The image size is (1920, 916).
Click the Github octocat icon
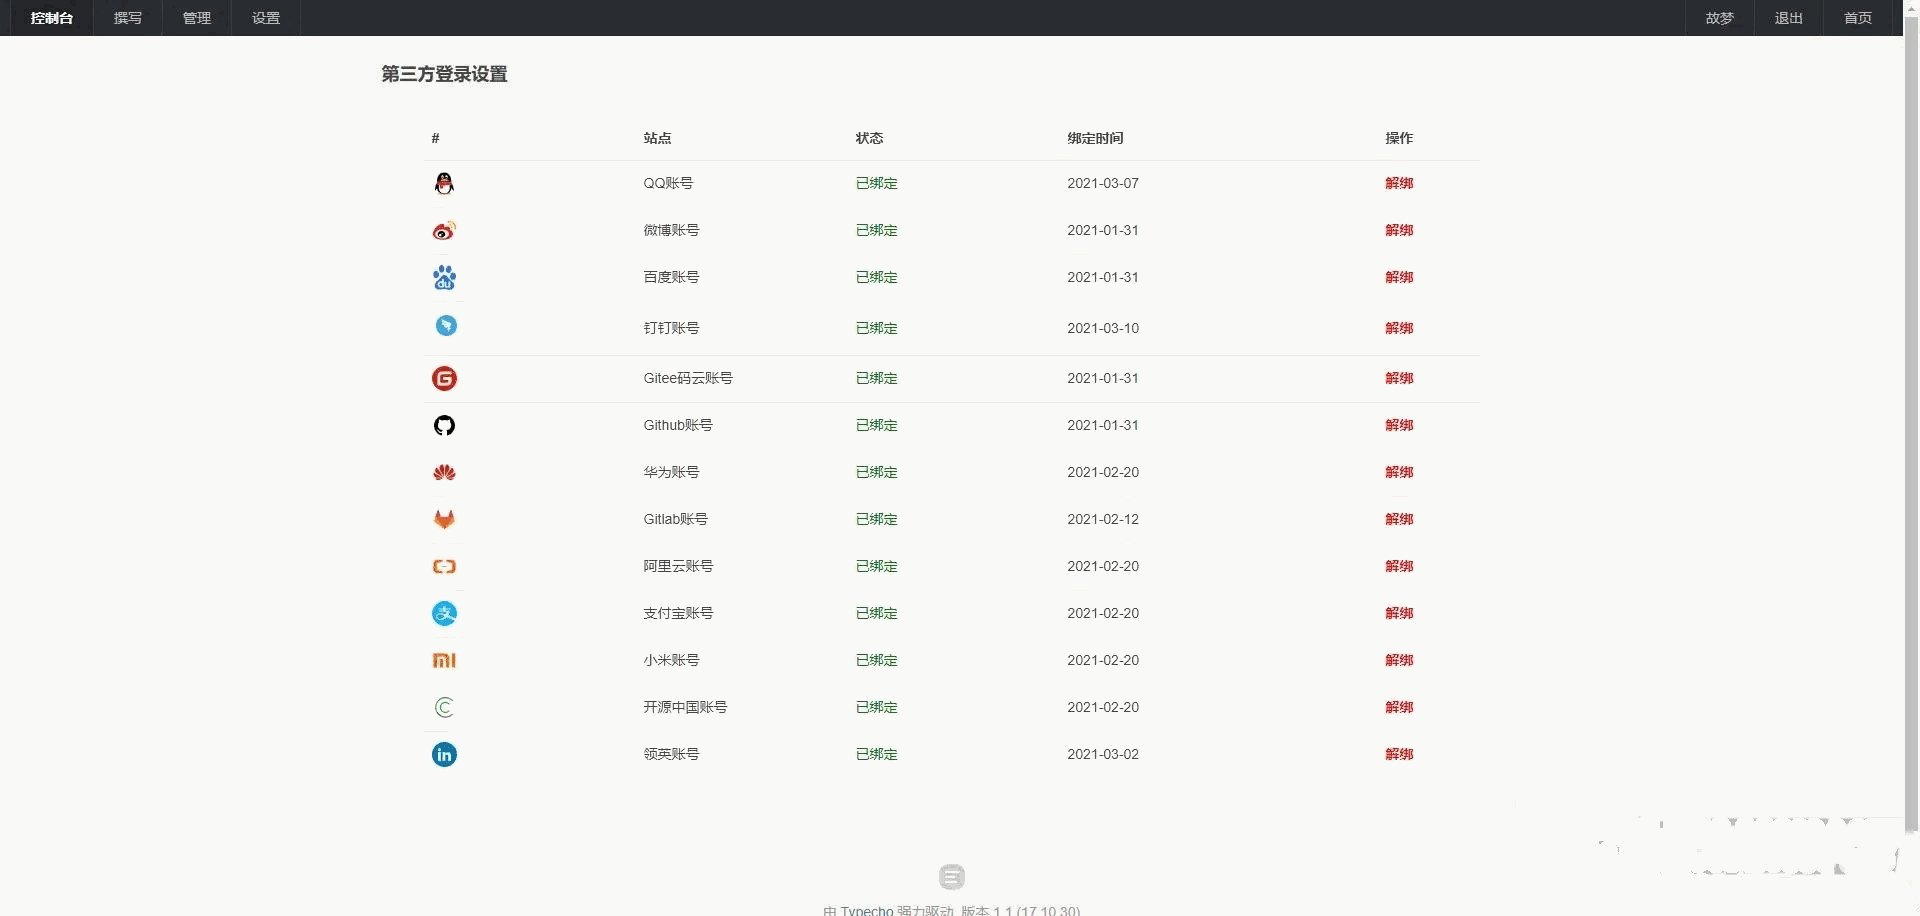[444, 426]
